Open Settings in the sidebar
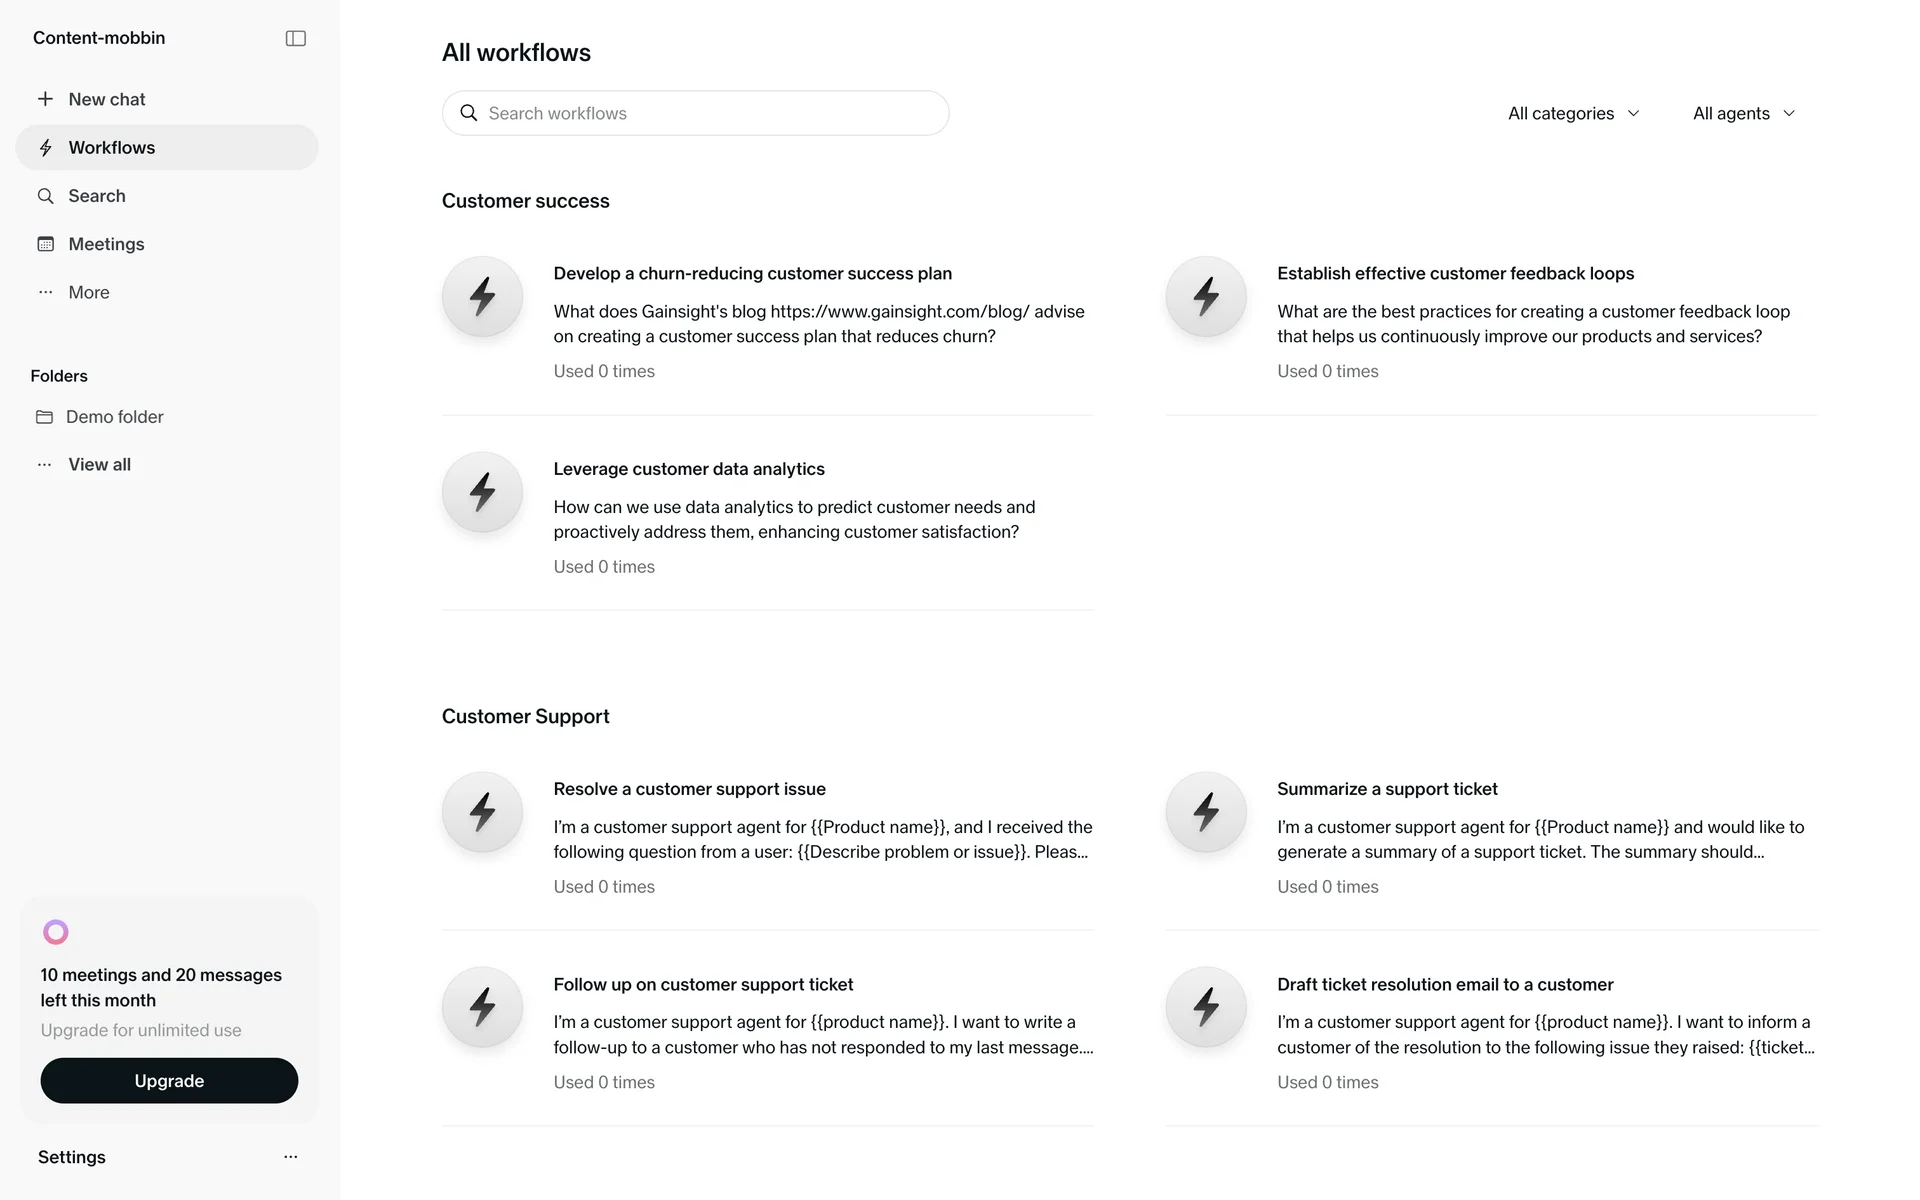Screen dimensions: 1920x1200 [72, 1157]
